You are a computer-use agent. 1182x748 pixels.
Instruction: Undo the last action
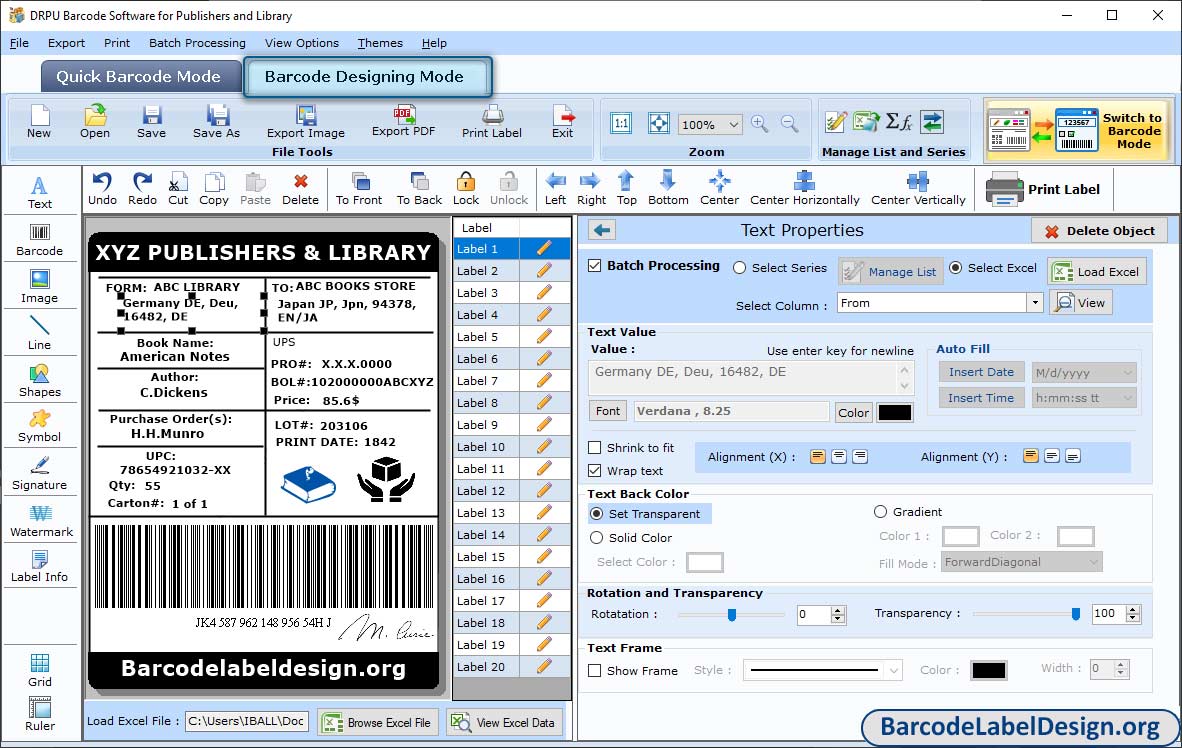103,189
